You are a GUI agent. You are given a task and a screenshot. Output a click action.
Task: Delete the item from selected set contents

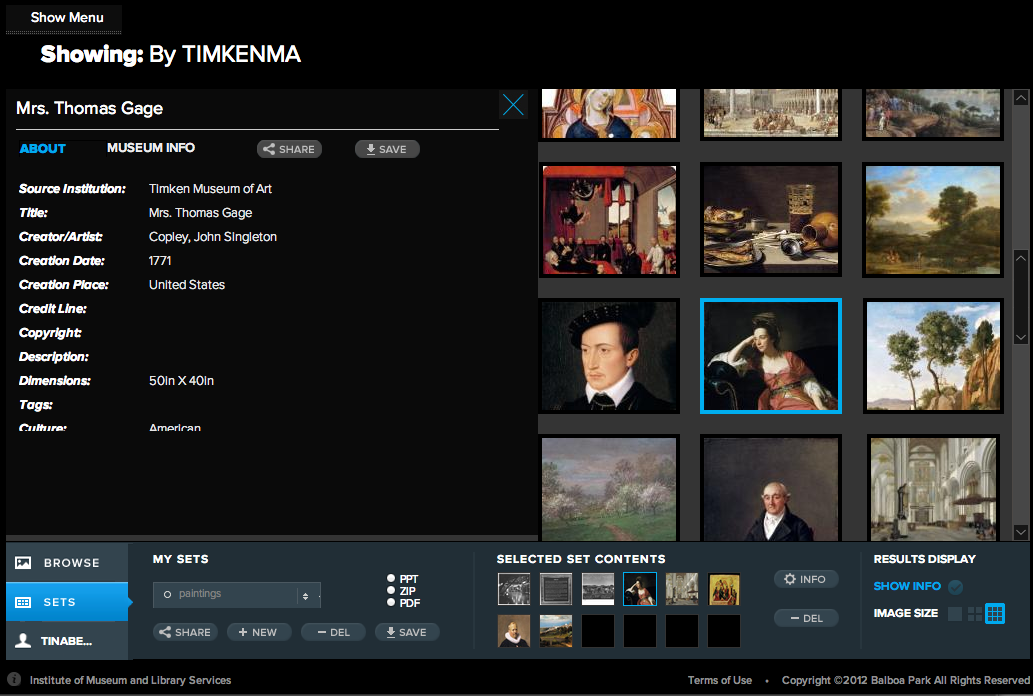[x=806, y=618]
